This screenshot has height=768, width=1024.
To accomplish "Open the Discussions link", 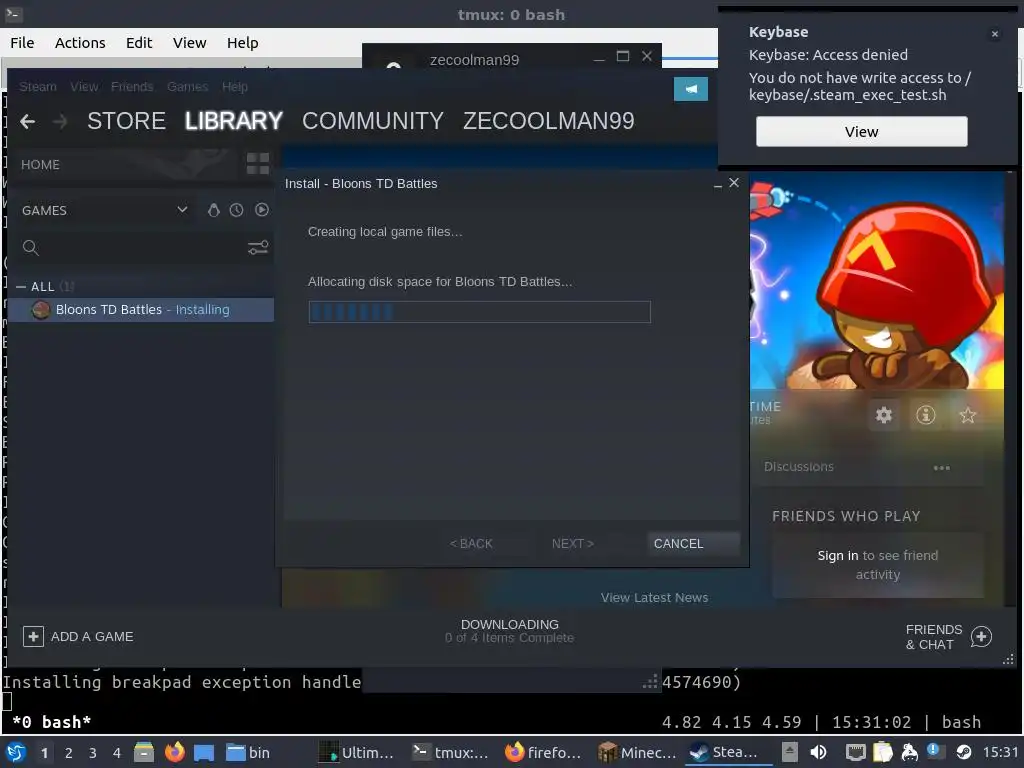I will coord(799,467).
